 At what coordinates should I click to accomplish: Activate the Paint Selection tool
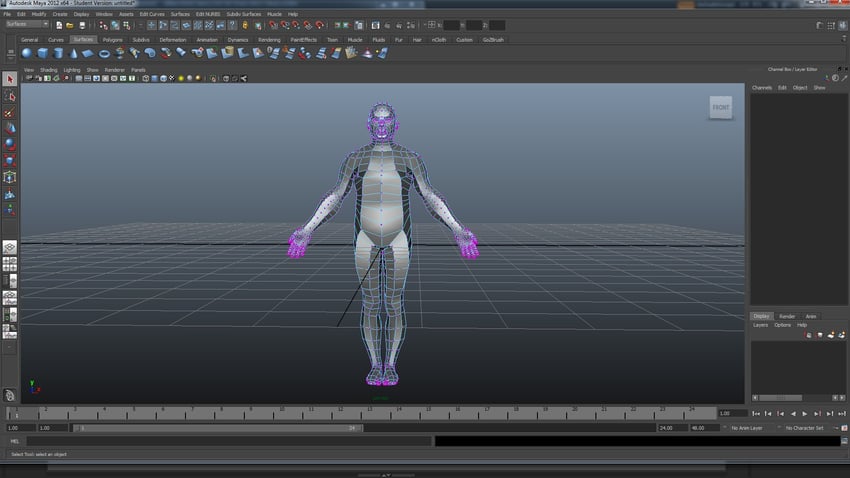pyautogui.click(x=9, y=113)
